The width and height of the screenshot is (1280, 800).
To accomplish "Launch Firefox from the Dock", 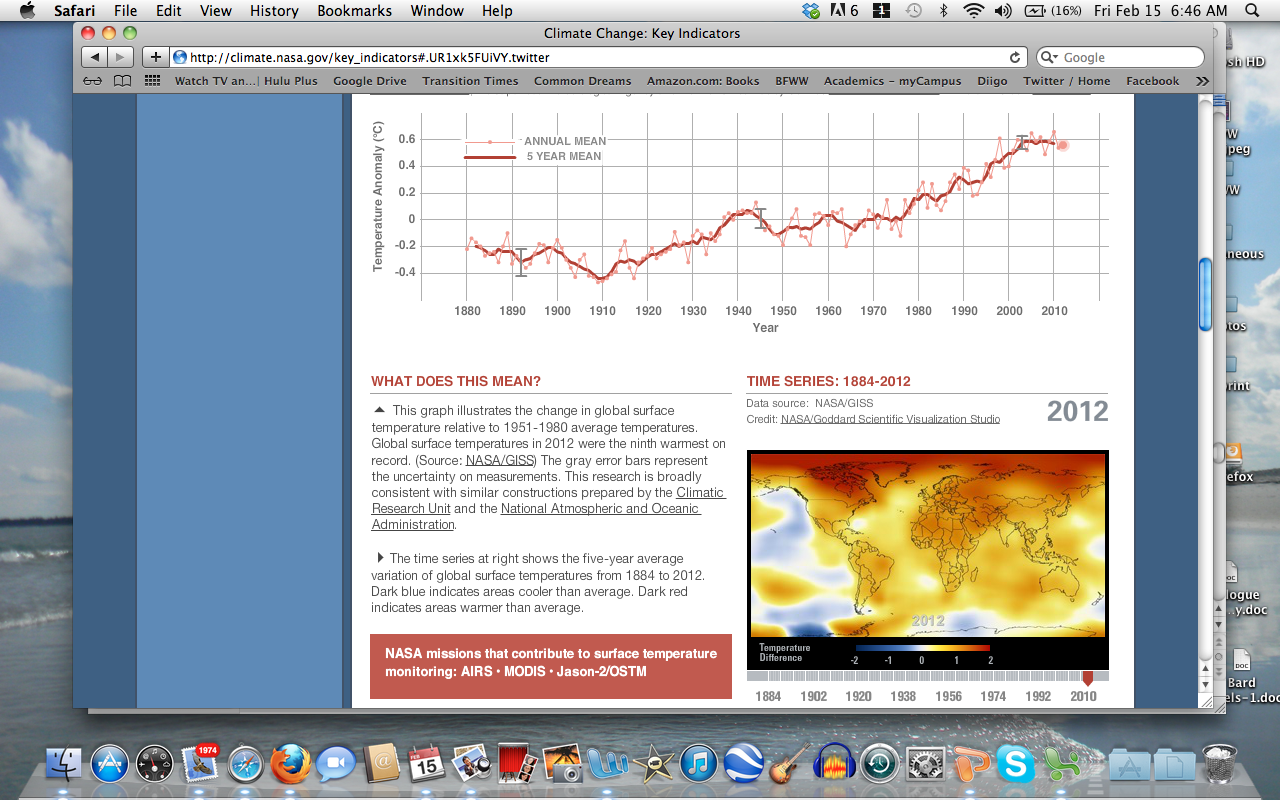I will [291, 764].
